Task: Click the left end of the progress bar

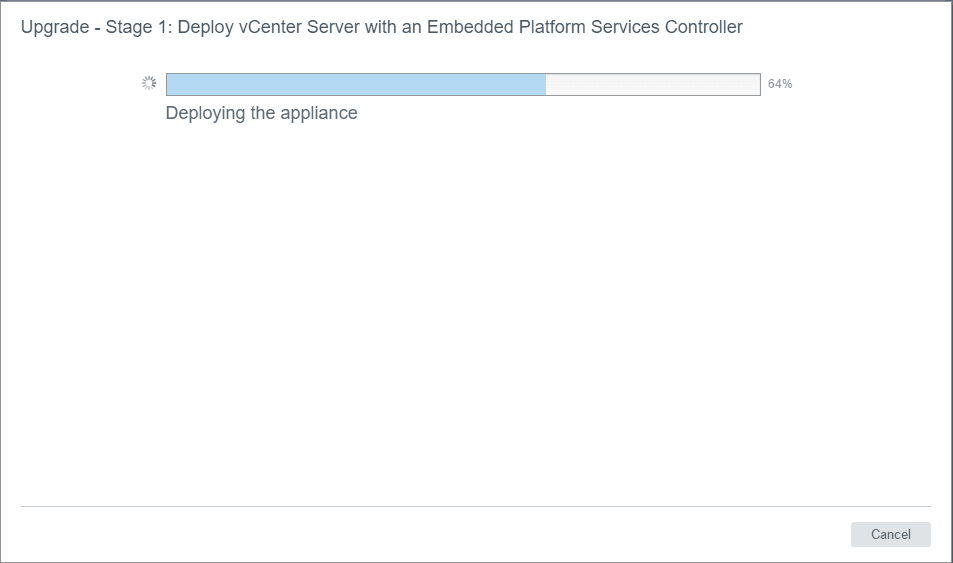Action: [170, 84]
